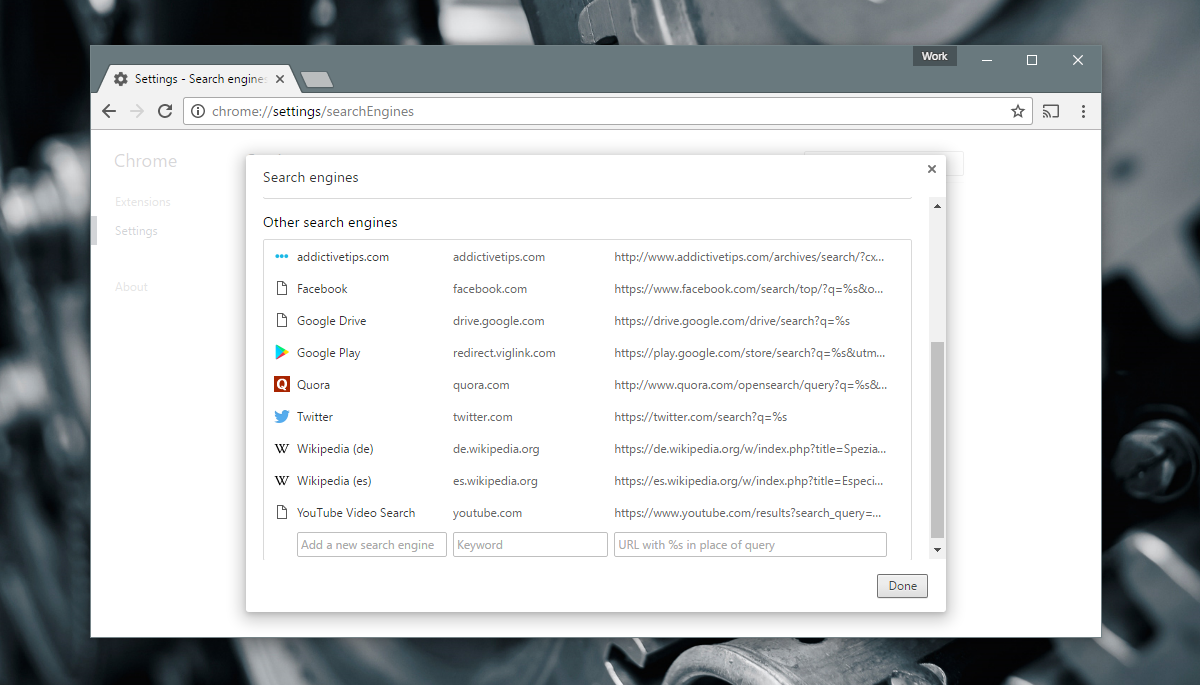Click the Keyword input field

pos(530,545)
